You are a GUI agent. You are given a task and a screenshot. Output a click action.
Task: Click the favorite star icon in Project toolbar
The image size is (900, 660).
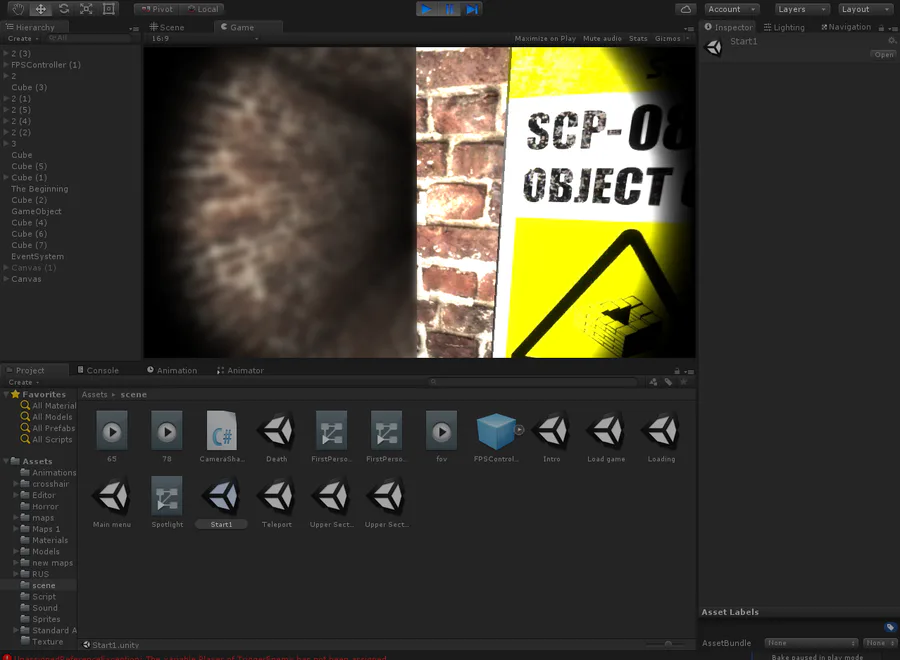click(684, 382)
